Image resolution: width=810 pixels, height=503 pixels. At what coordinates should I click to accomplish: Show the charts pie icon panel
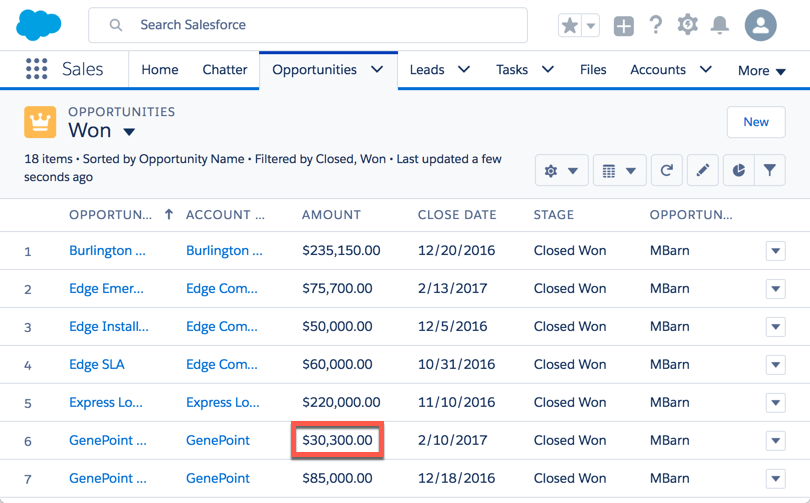[739, 170]
